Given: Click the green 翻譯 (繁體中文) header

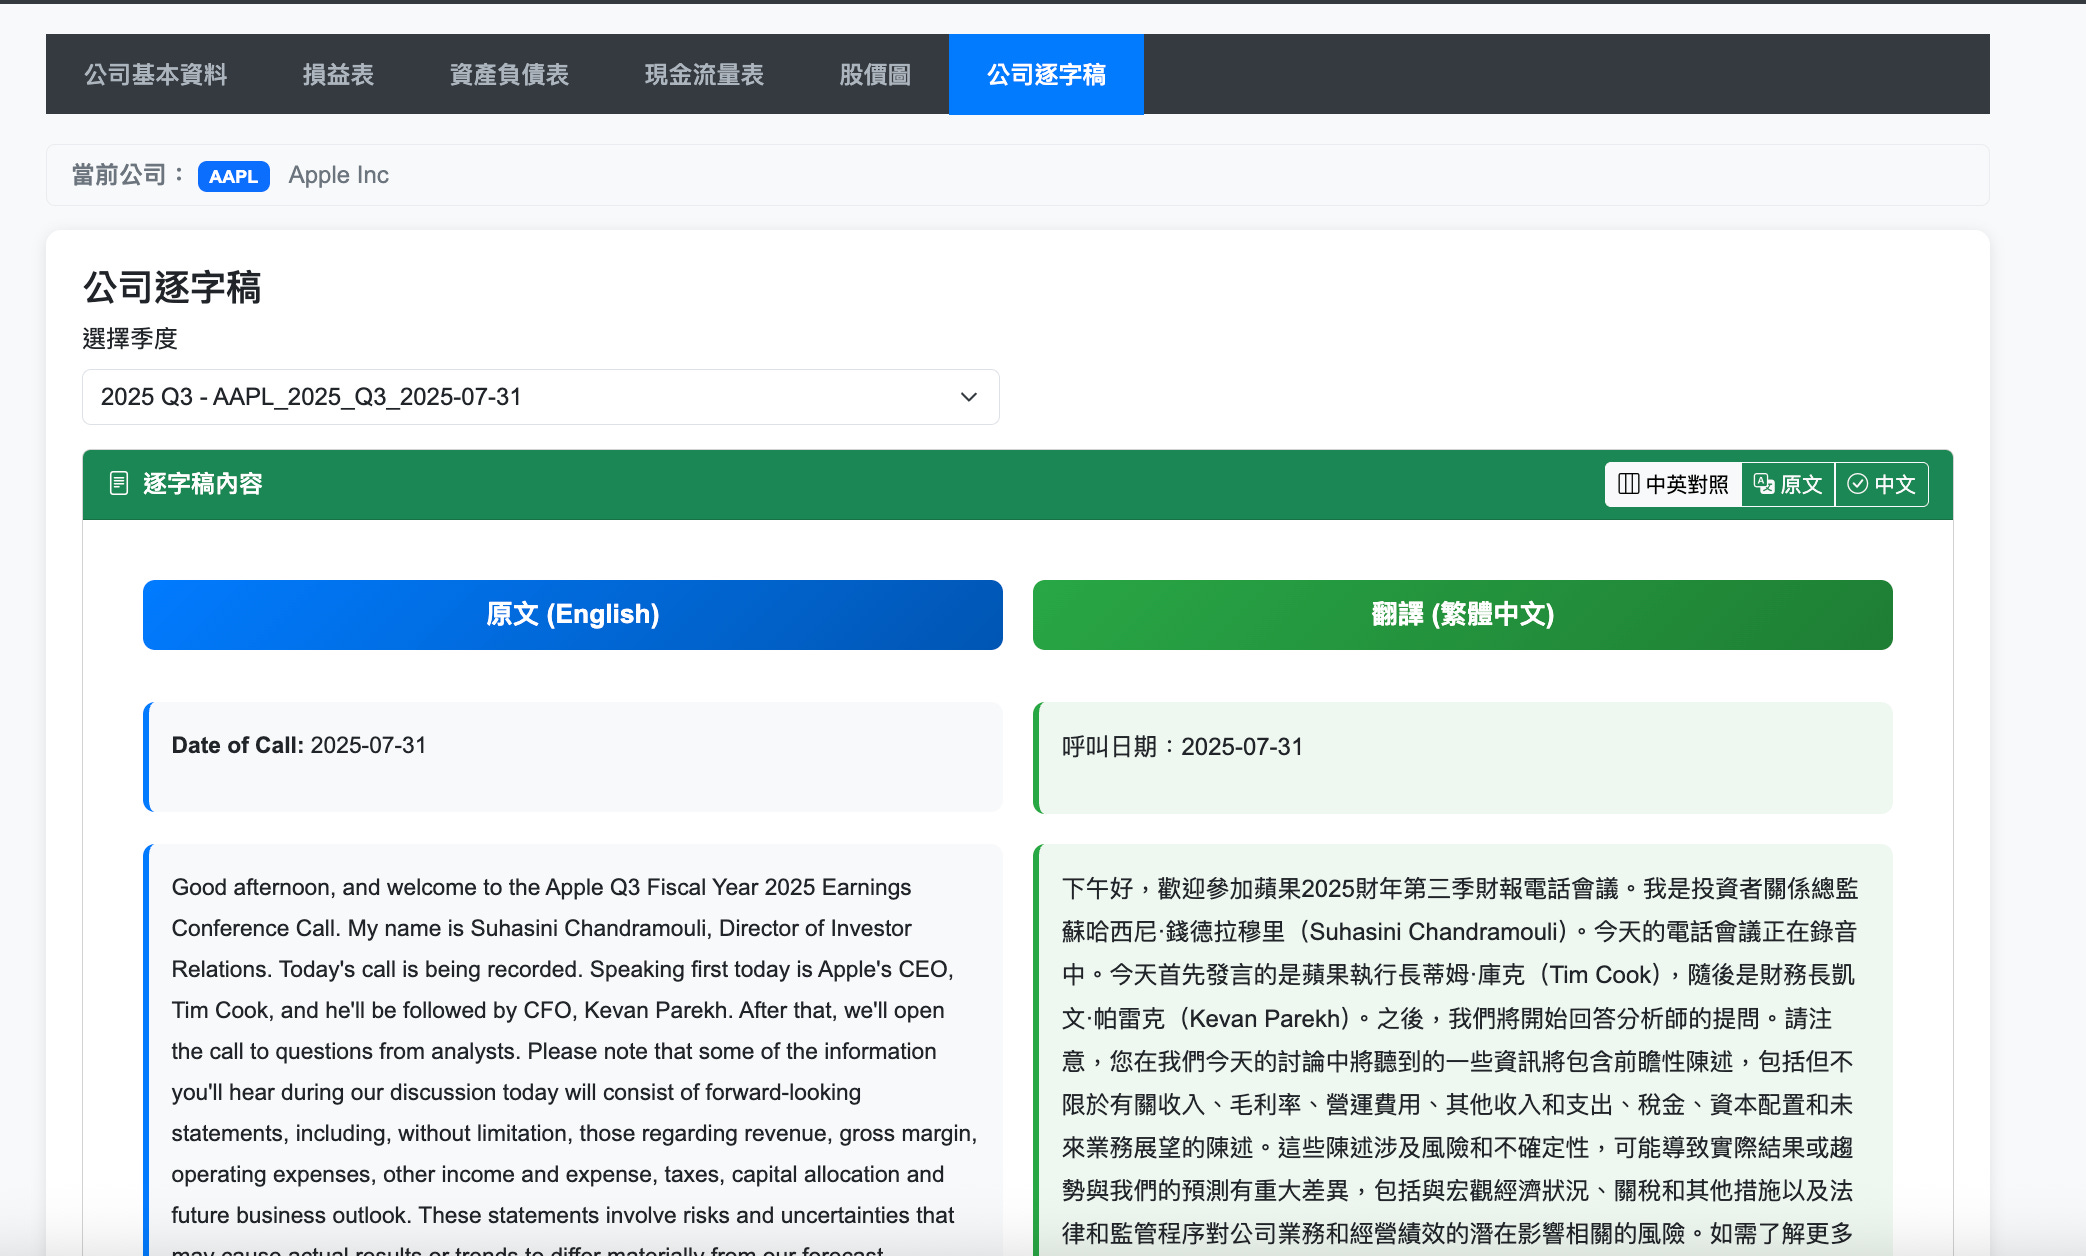Looking at the screenshot, I should [x=1462, y=614].
